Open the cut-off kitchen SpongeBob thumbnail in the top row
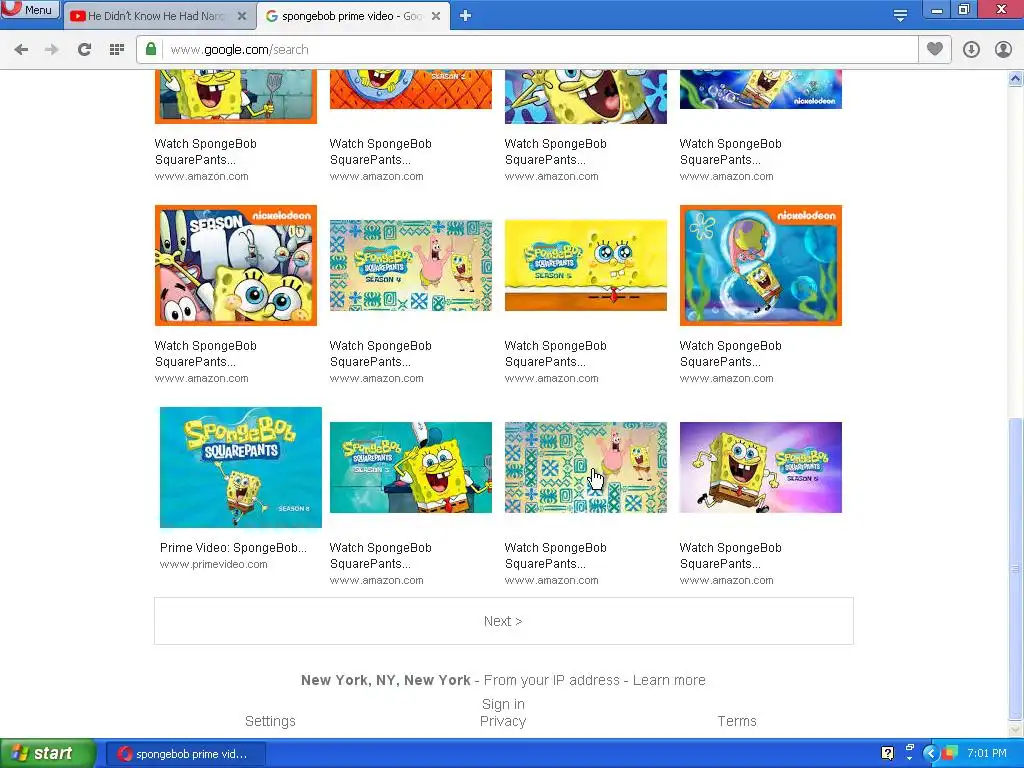The image size is (1024, 768). [x=236, y=97]
